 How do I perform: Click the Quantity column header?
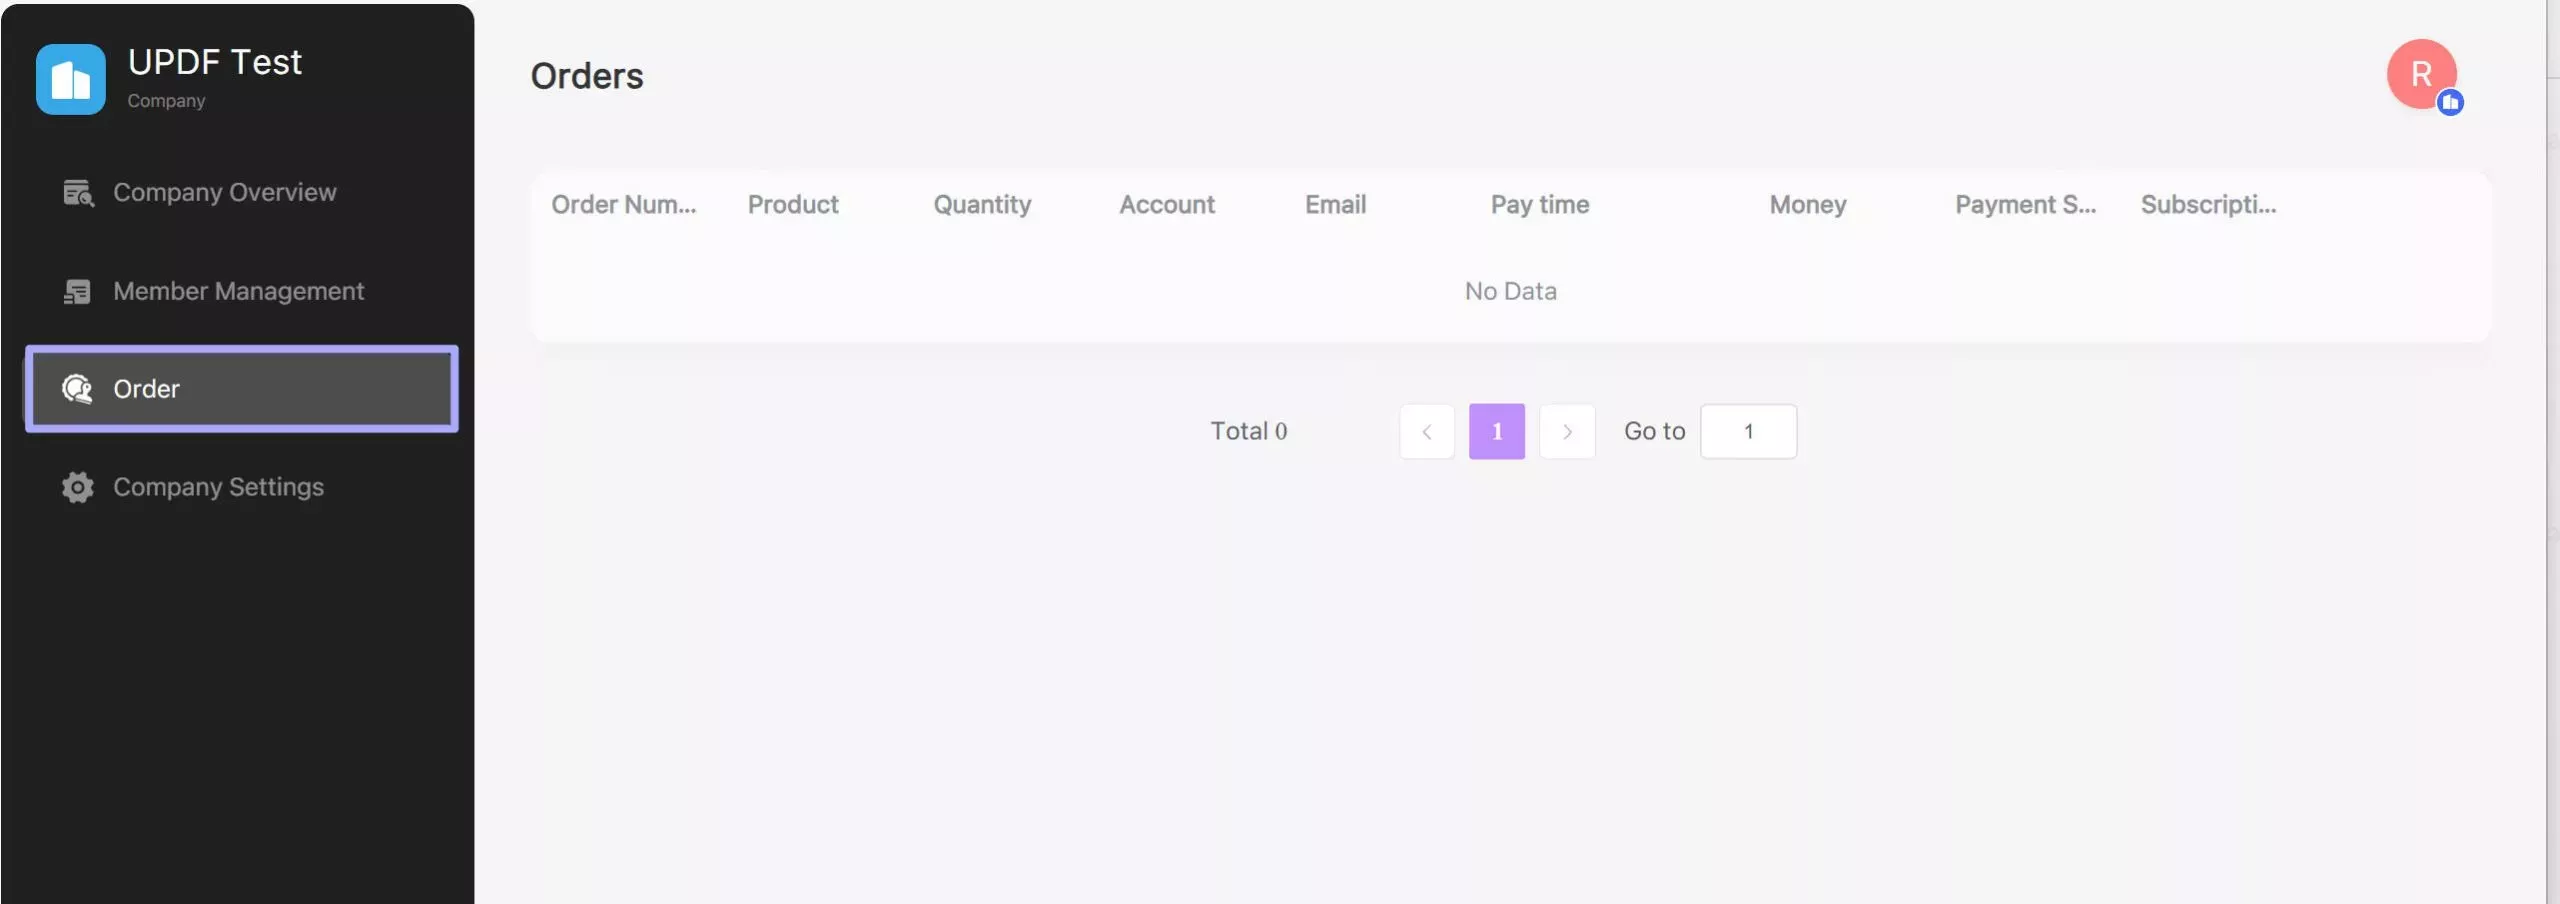982,204
